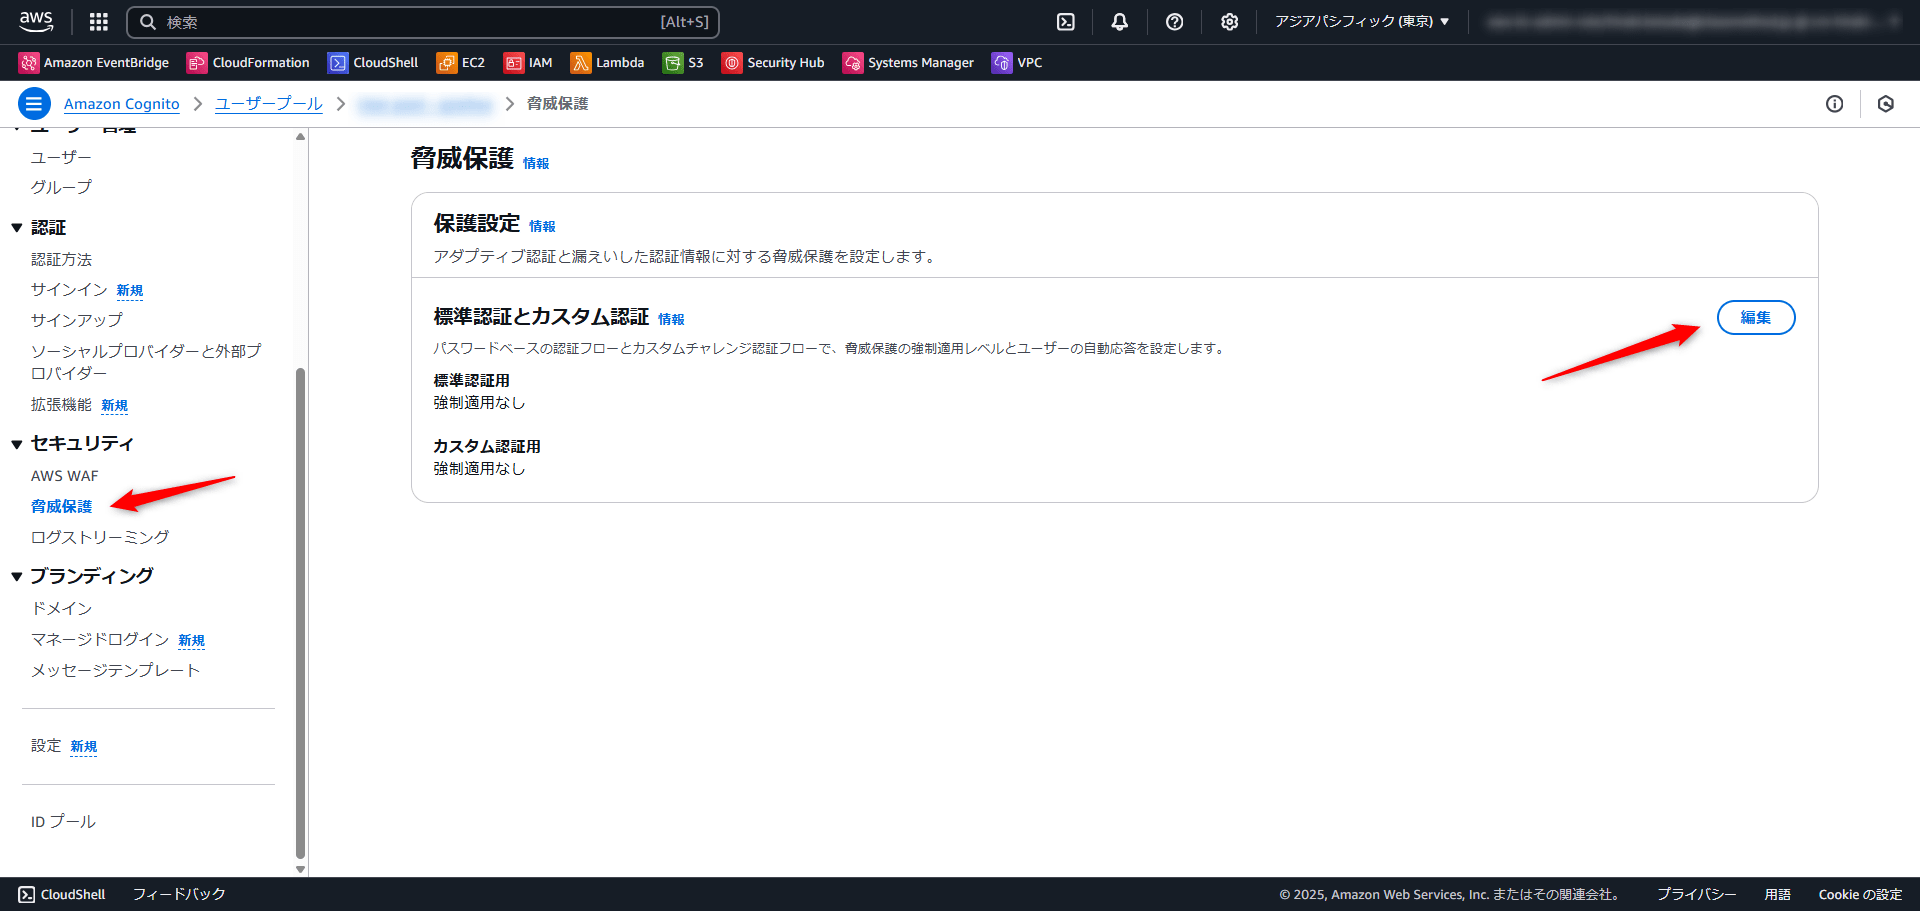1920x911 pixels.
Task: Click the search magnifier icon
Action: point(148,22)
